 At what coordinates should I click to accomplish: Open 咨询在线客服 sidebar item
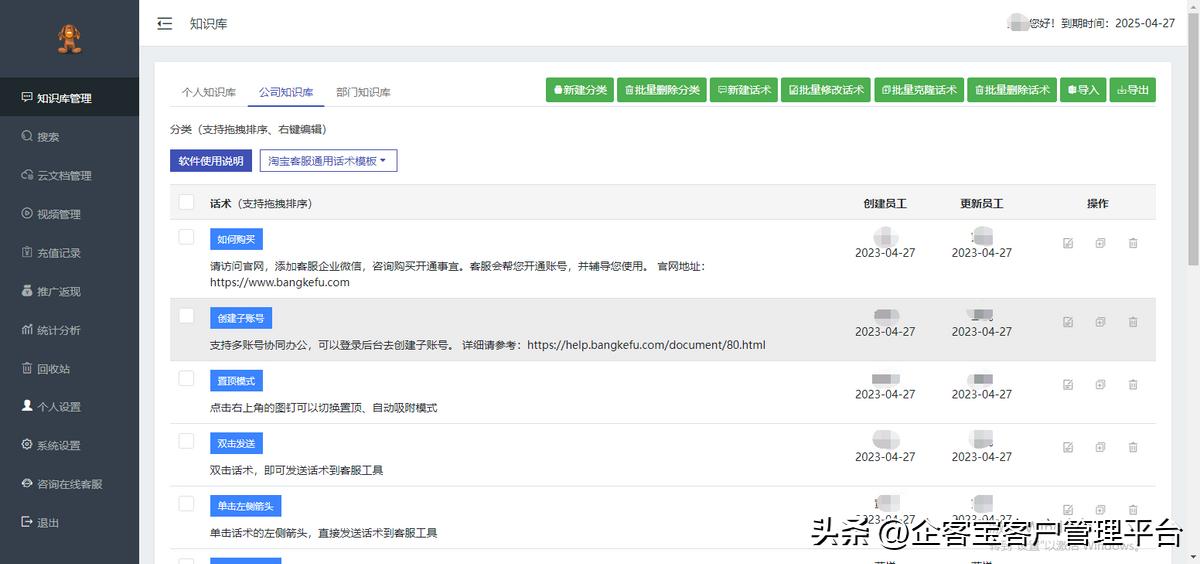tap(69, 484)
